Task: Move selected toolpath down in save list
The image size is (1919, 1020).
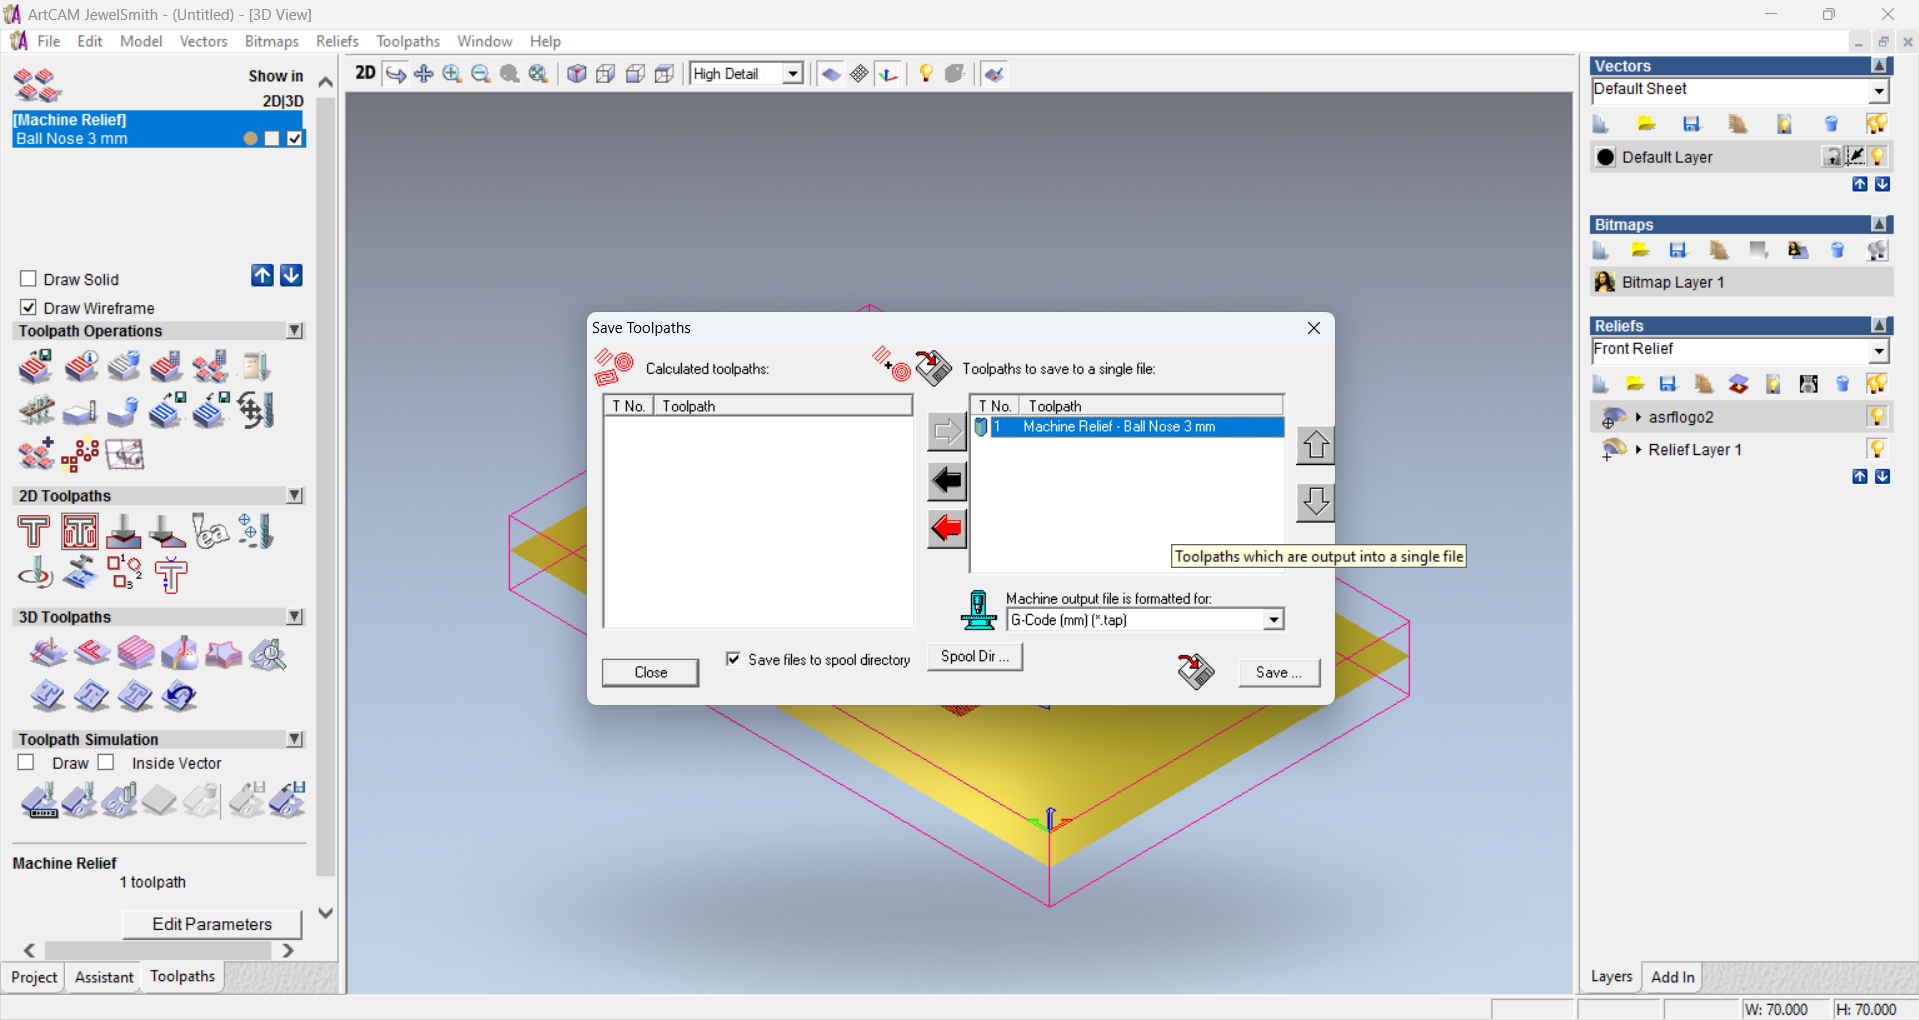Action: (x=1315, y=502)
